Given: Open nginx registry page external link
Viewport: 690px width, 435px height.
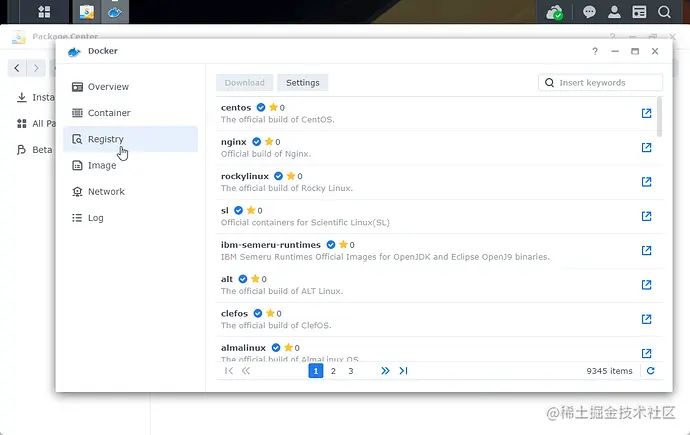Looking at the screenshot, I should click(646, 147).
